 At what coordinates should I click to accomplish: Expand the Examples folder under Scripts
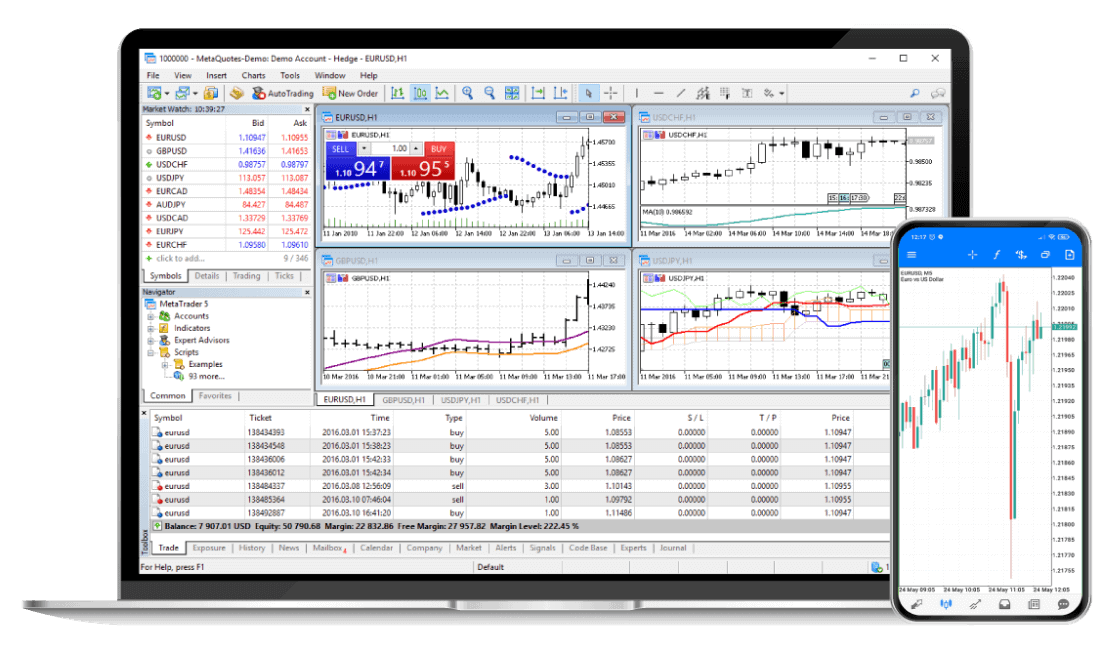tap(165, 365)
